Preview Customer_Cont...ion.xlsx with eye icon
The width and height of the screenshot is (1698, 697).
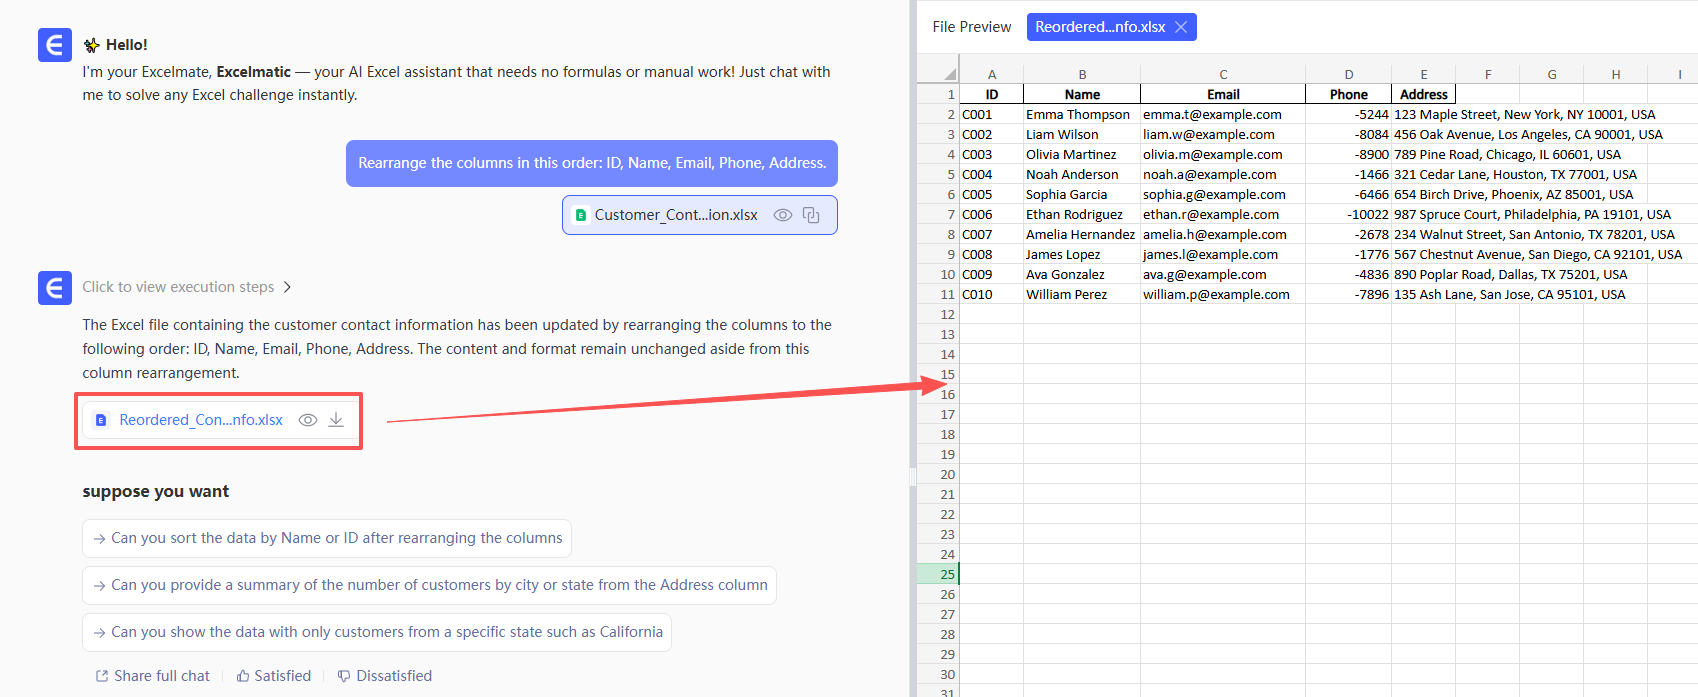tap(783, 215)
